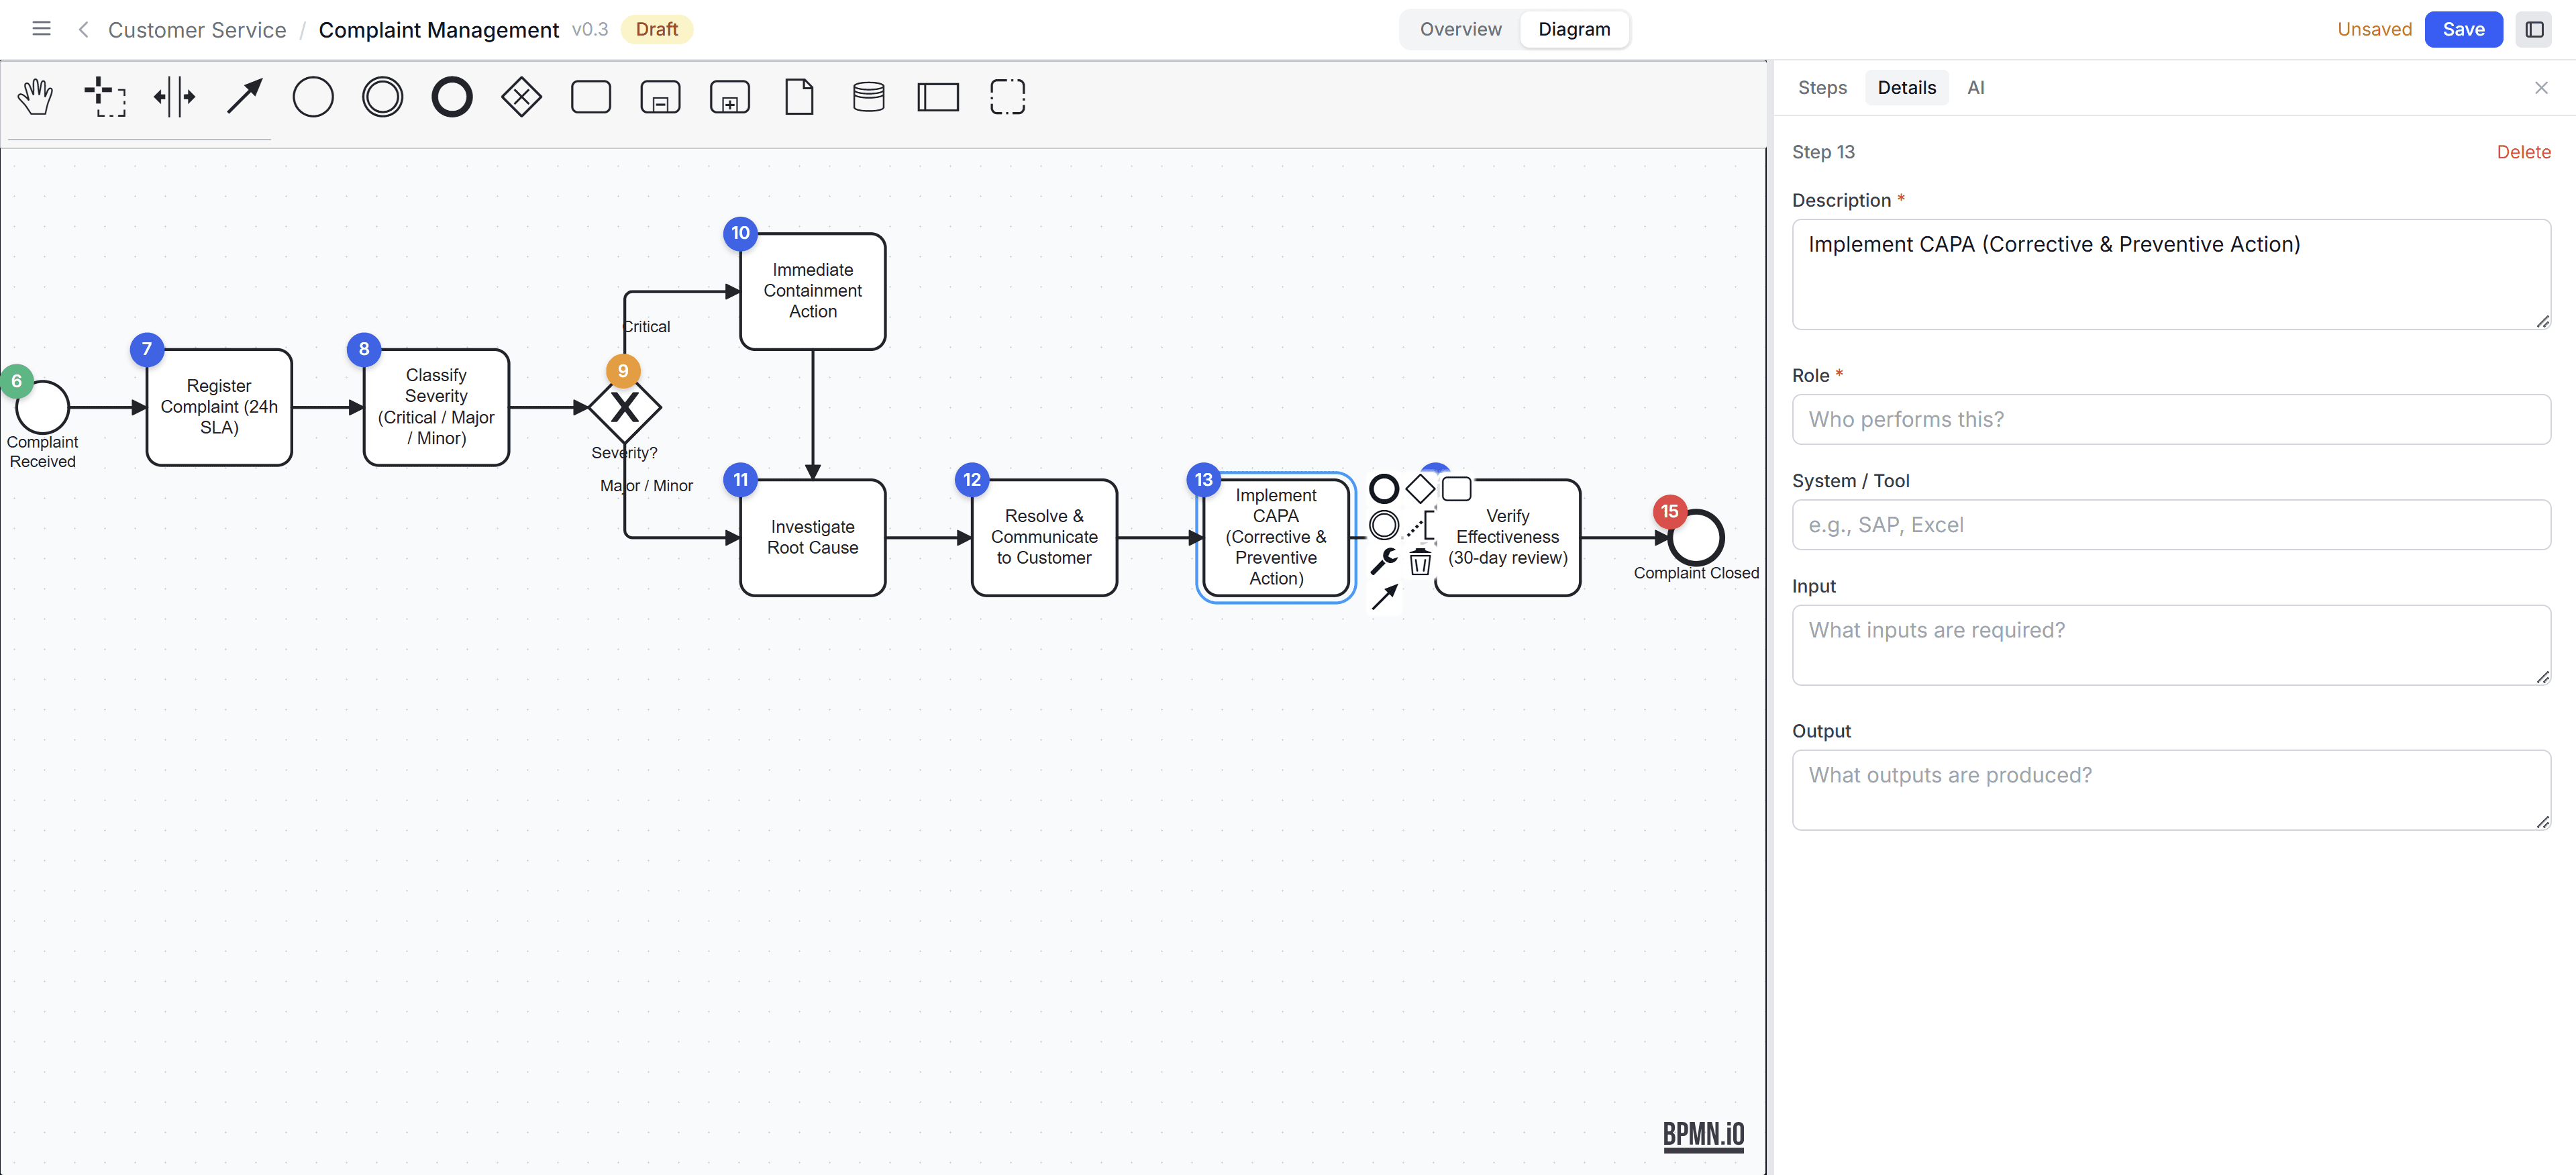Screen dimensions: 2576x1175
Task: Switch to the Overview tab
Action: tap(1459, 29)
